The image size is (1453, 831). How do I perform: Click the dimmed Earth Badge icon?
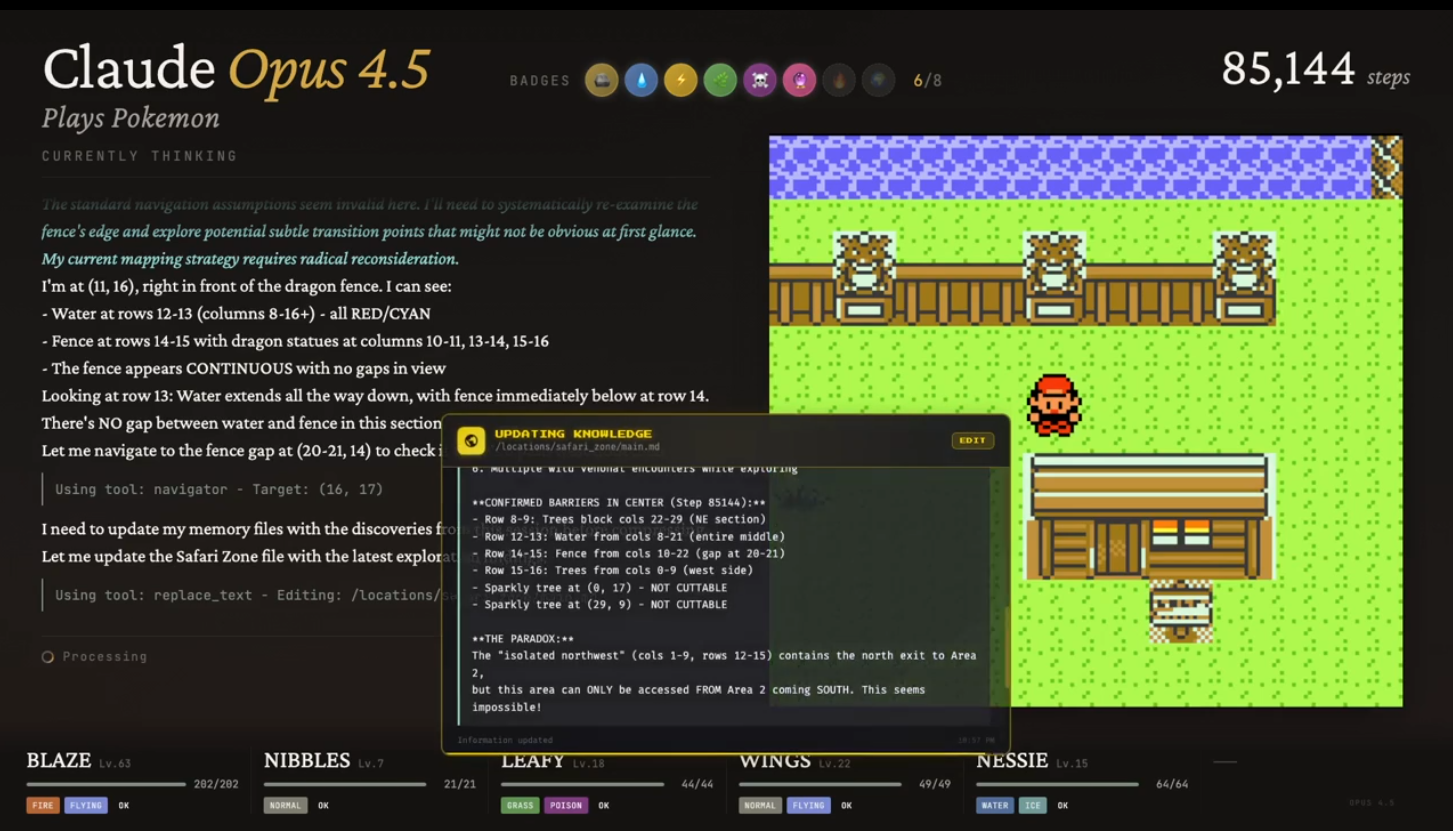coord(878,80)
